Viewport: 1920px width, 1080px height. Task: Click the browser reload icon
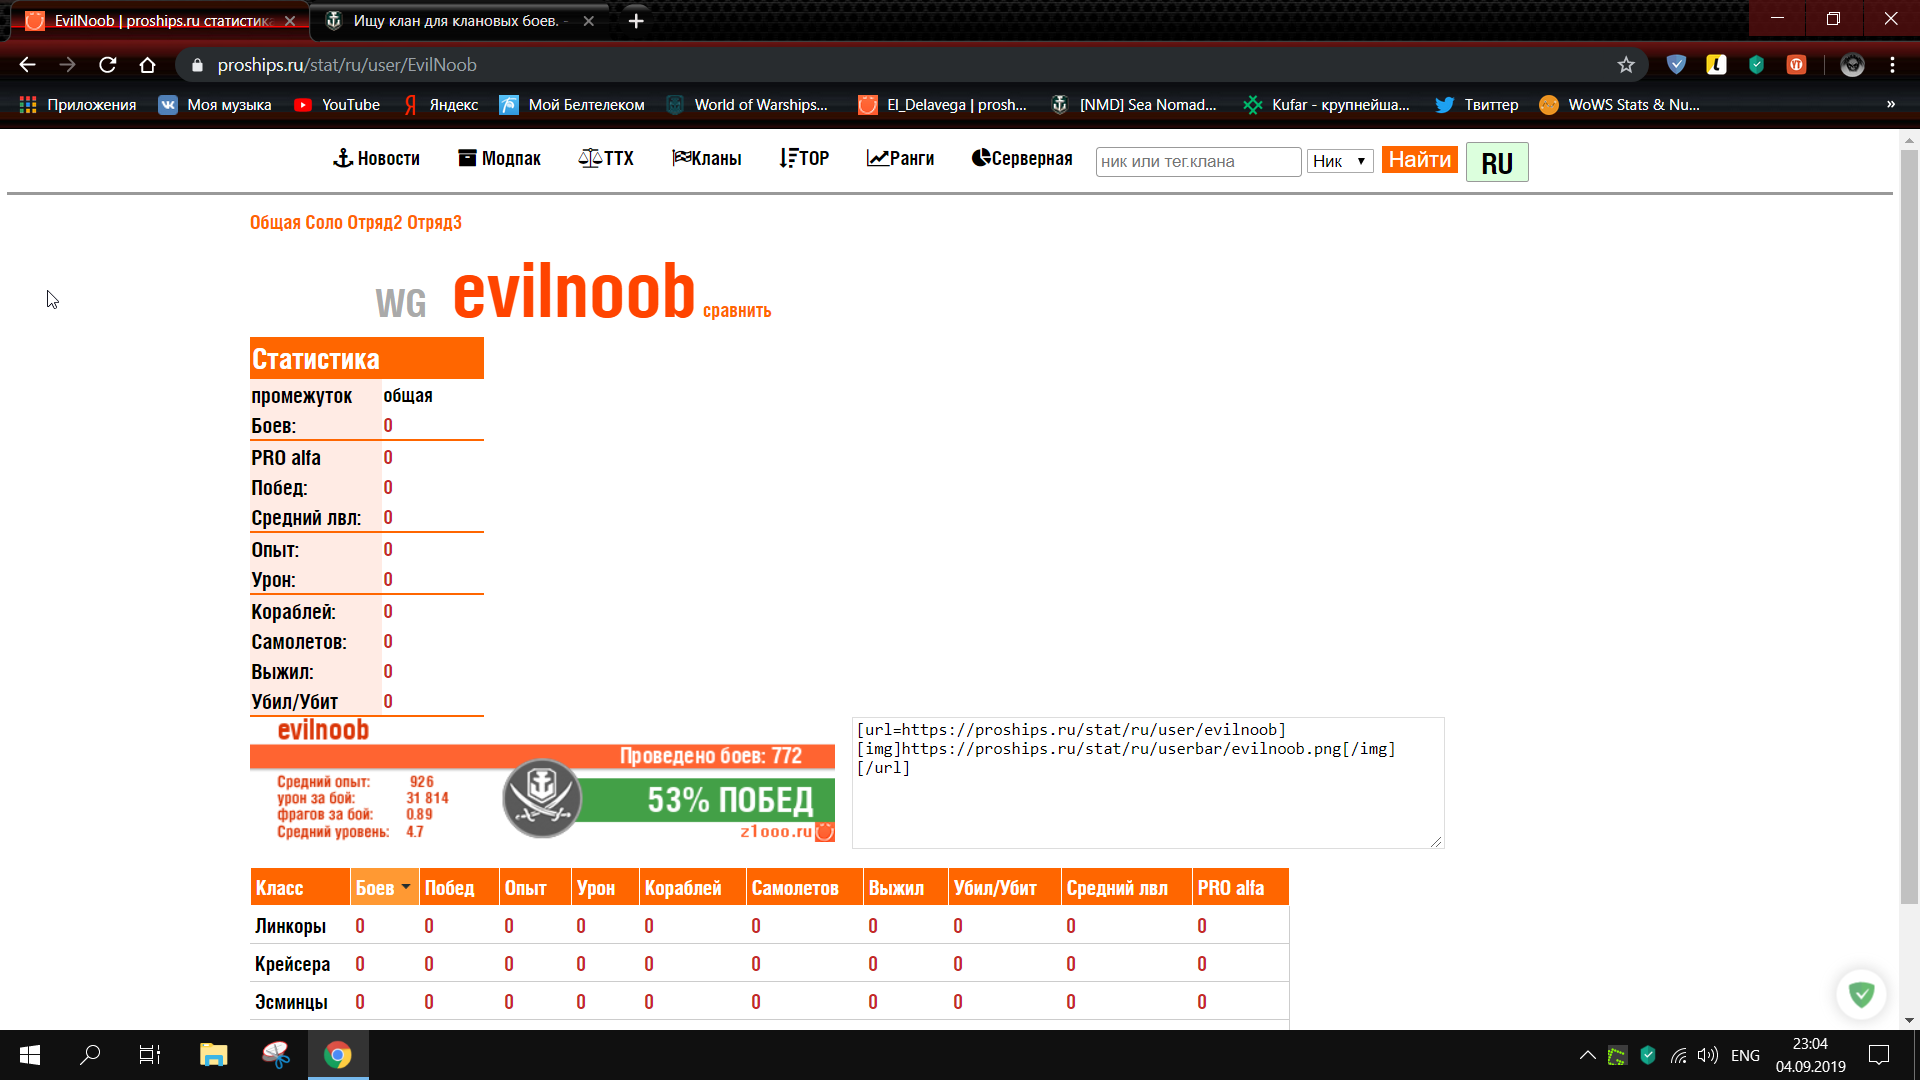[108, 65]
